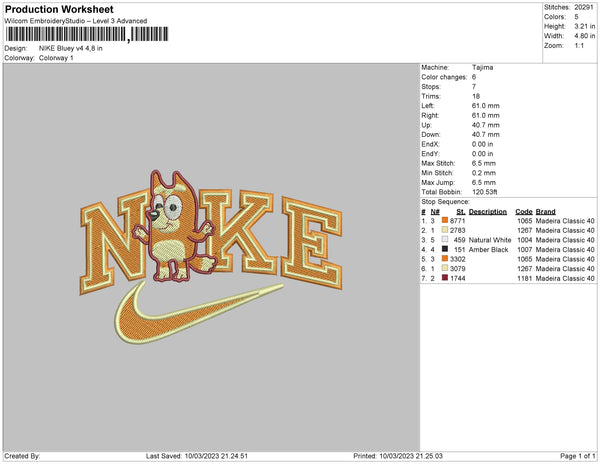Click the 'Last Saved: 10/03/2023 21.24.51' footer text
The image size is (600, 464).
tap(197, 456)
